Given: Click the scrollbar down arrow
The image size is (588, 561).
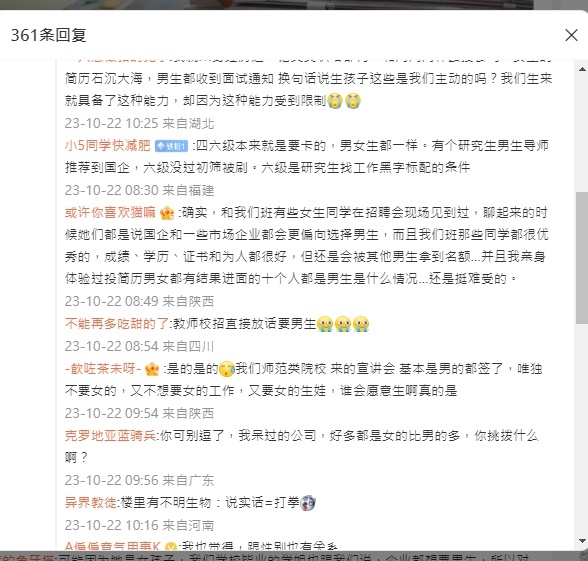Looking at the screenshot, I should [582, 541].
